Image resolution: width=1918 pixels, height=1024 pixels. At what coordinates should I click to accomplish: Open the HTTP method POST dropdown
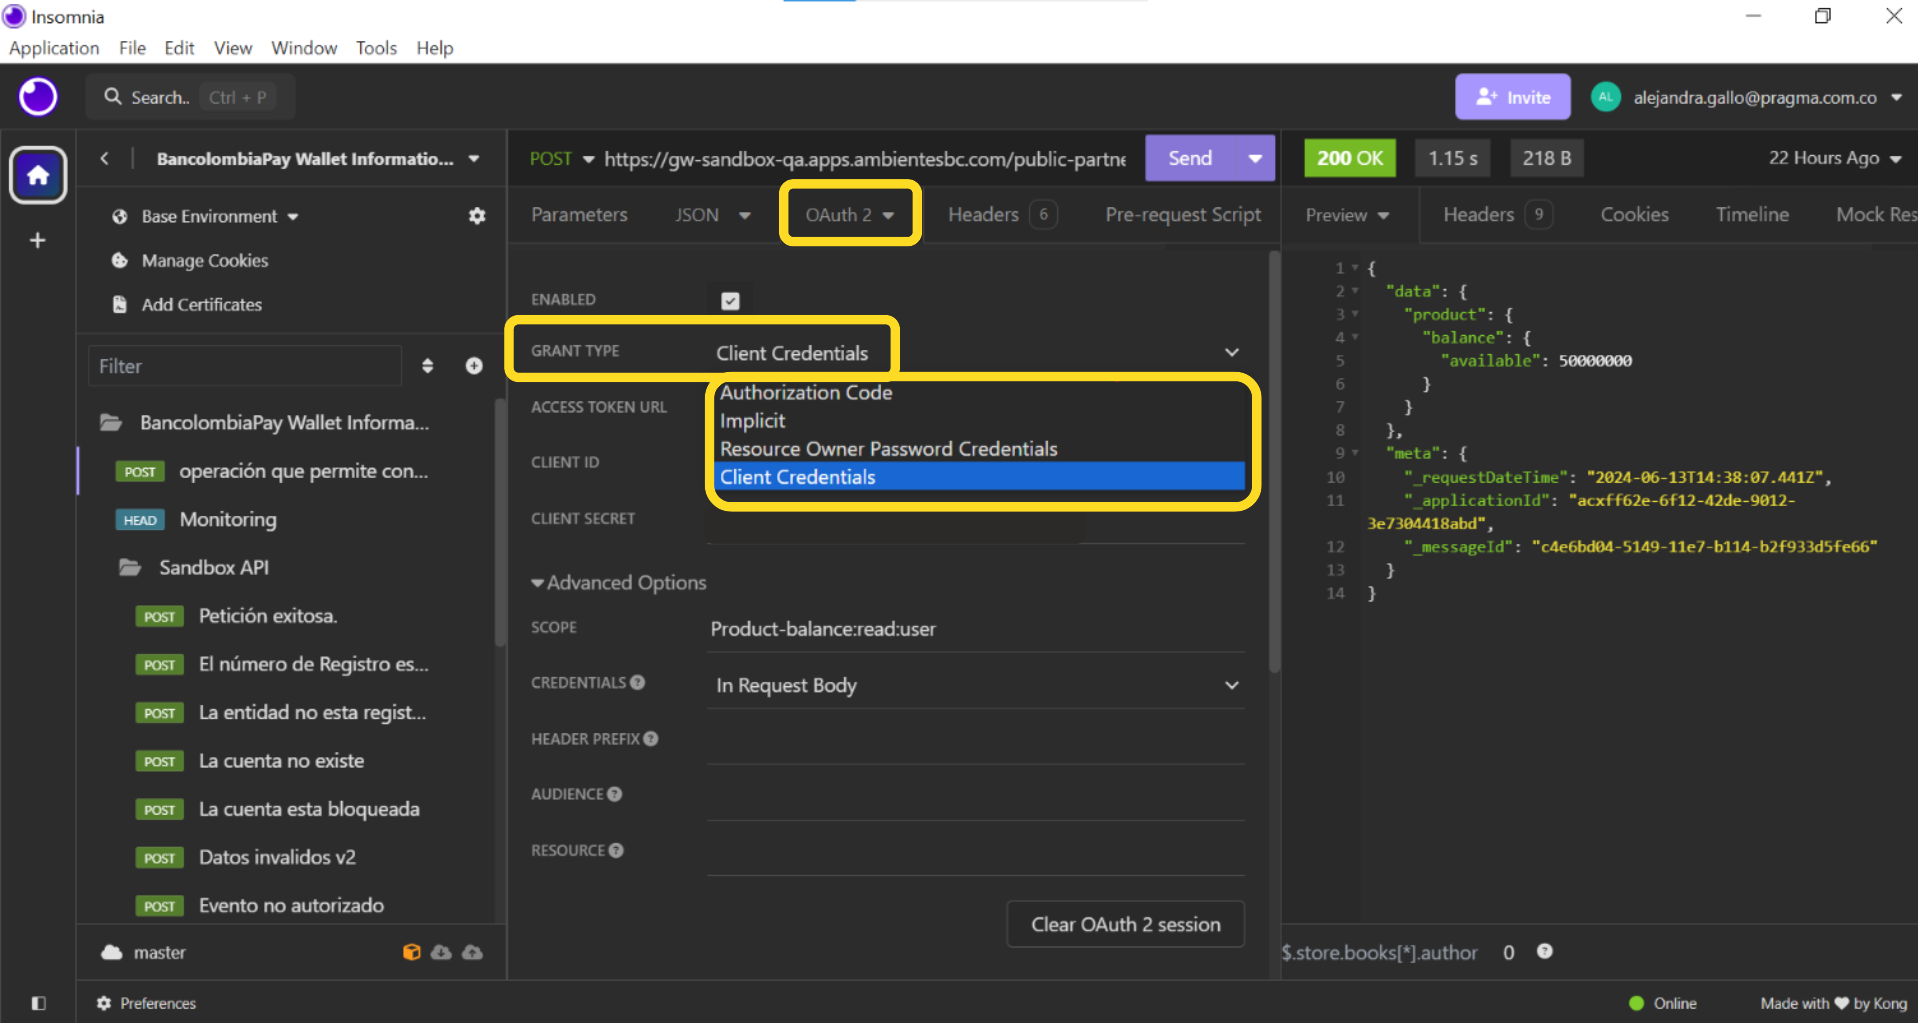(x=562, y=159)
